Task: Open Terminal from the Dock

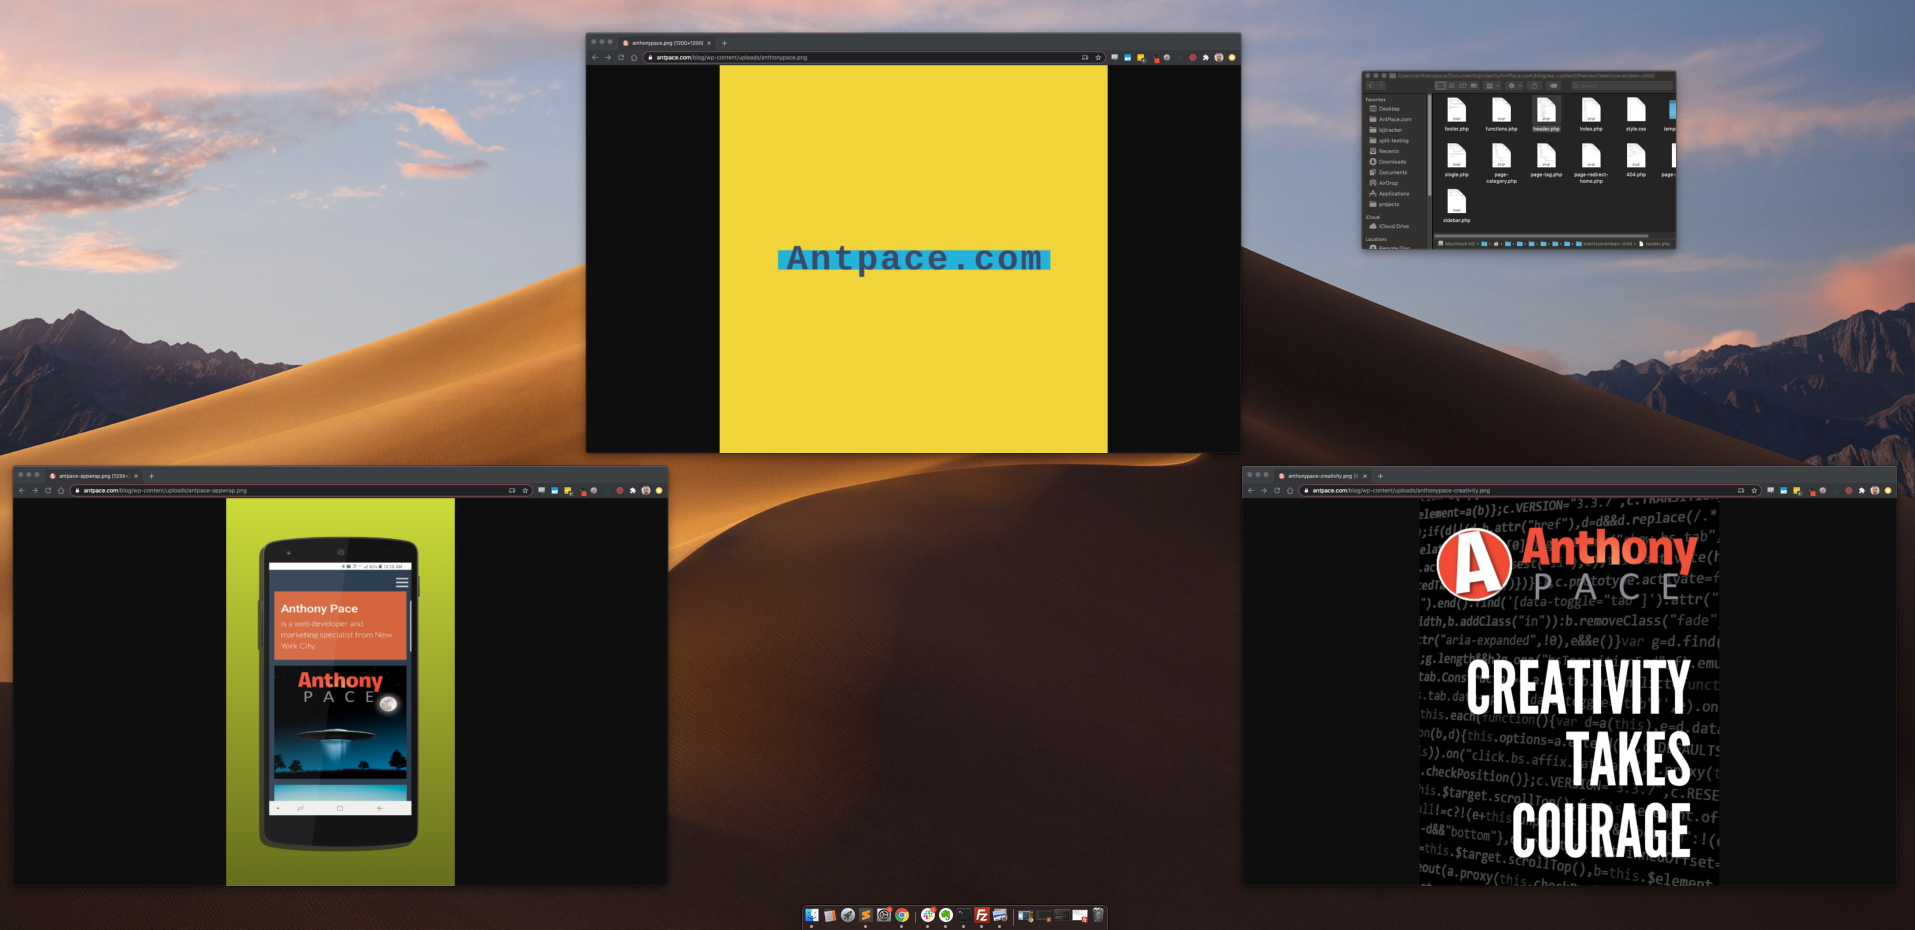Action: pyautogui.click(x=964, y=915)
